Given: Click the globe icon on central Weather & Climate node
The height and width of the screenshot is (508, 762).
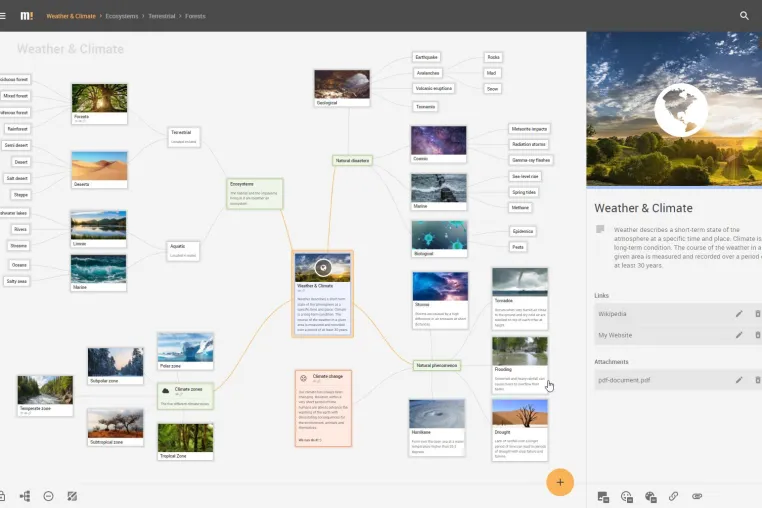Looking at the screenshot, I should tap(323, 267).
